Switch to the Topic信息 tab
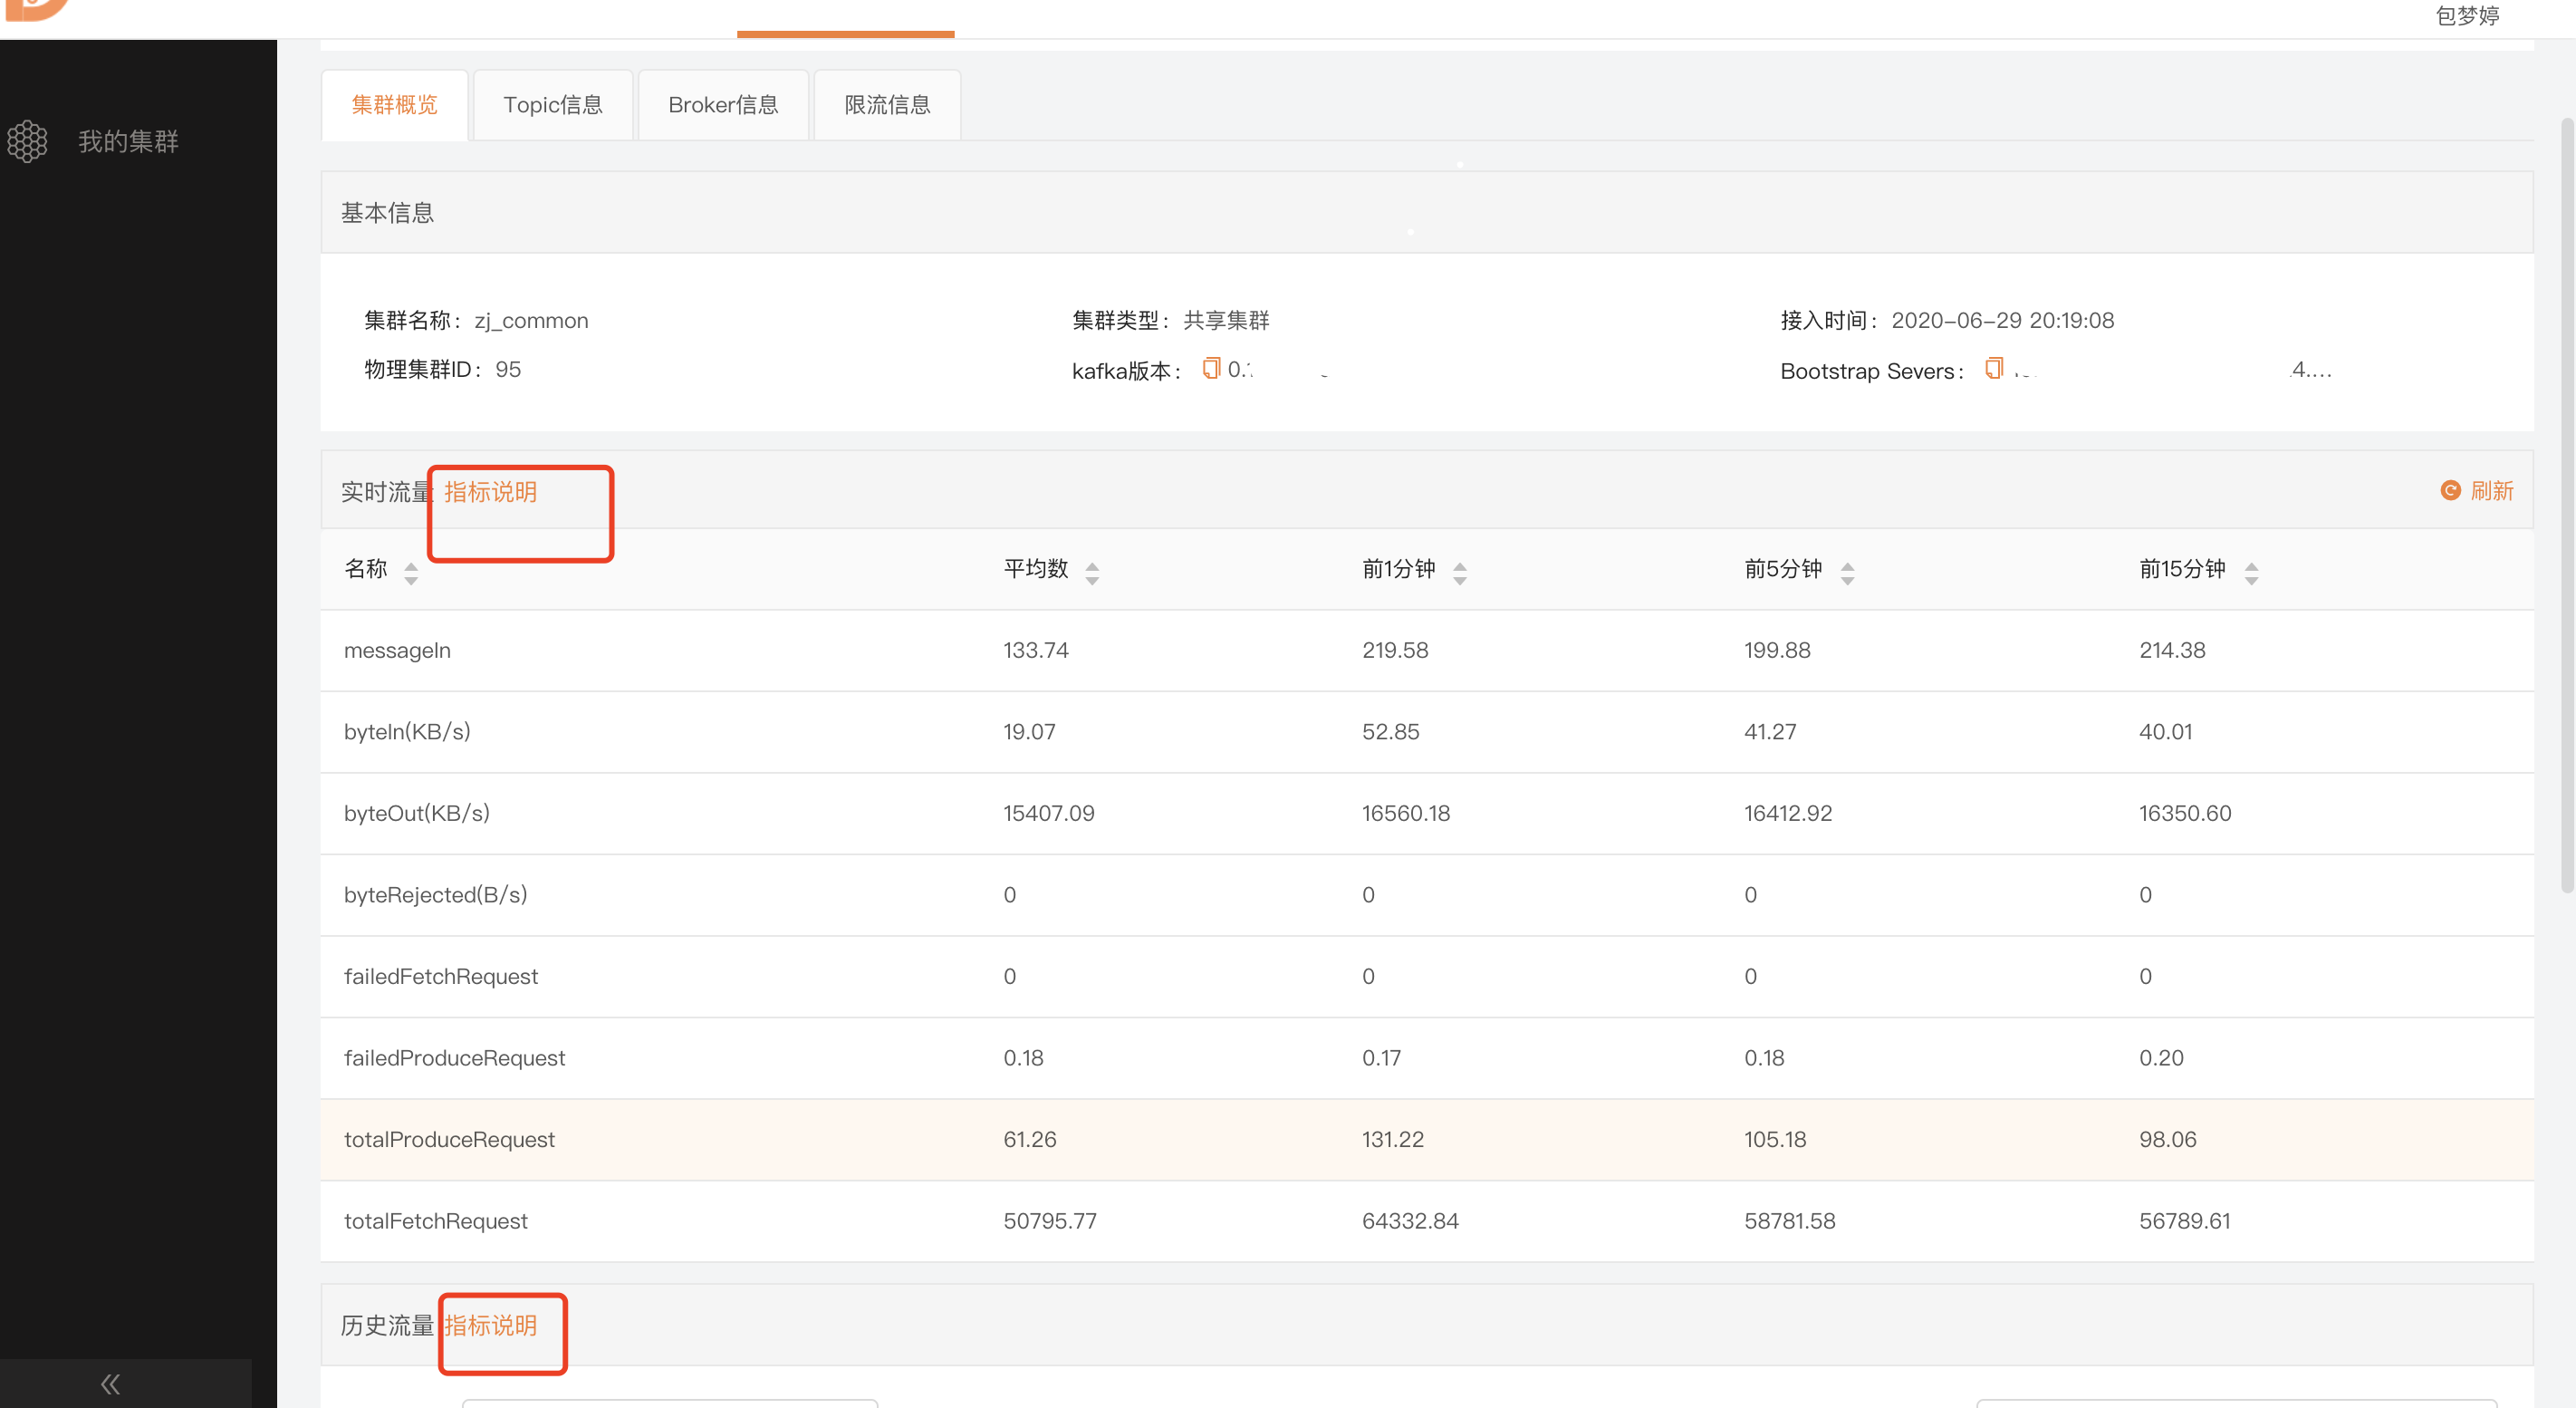The height and width of the screenshot is (1408, 2576). click(552, 105)
